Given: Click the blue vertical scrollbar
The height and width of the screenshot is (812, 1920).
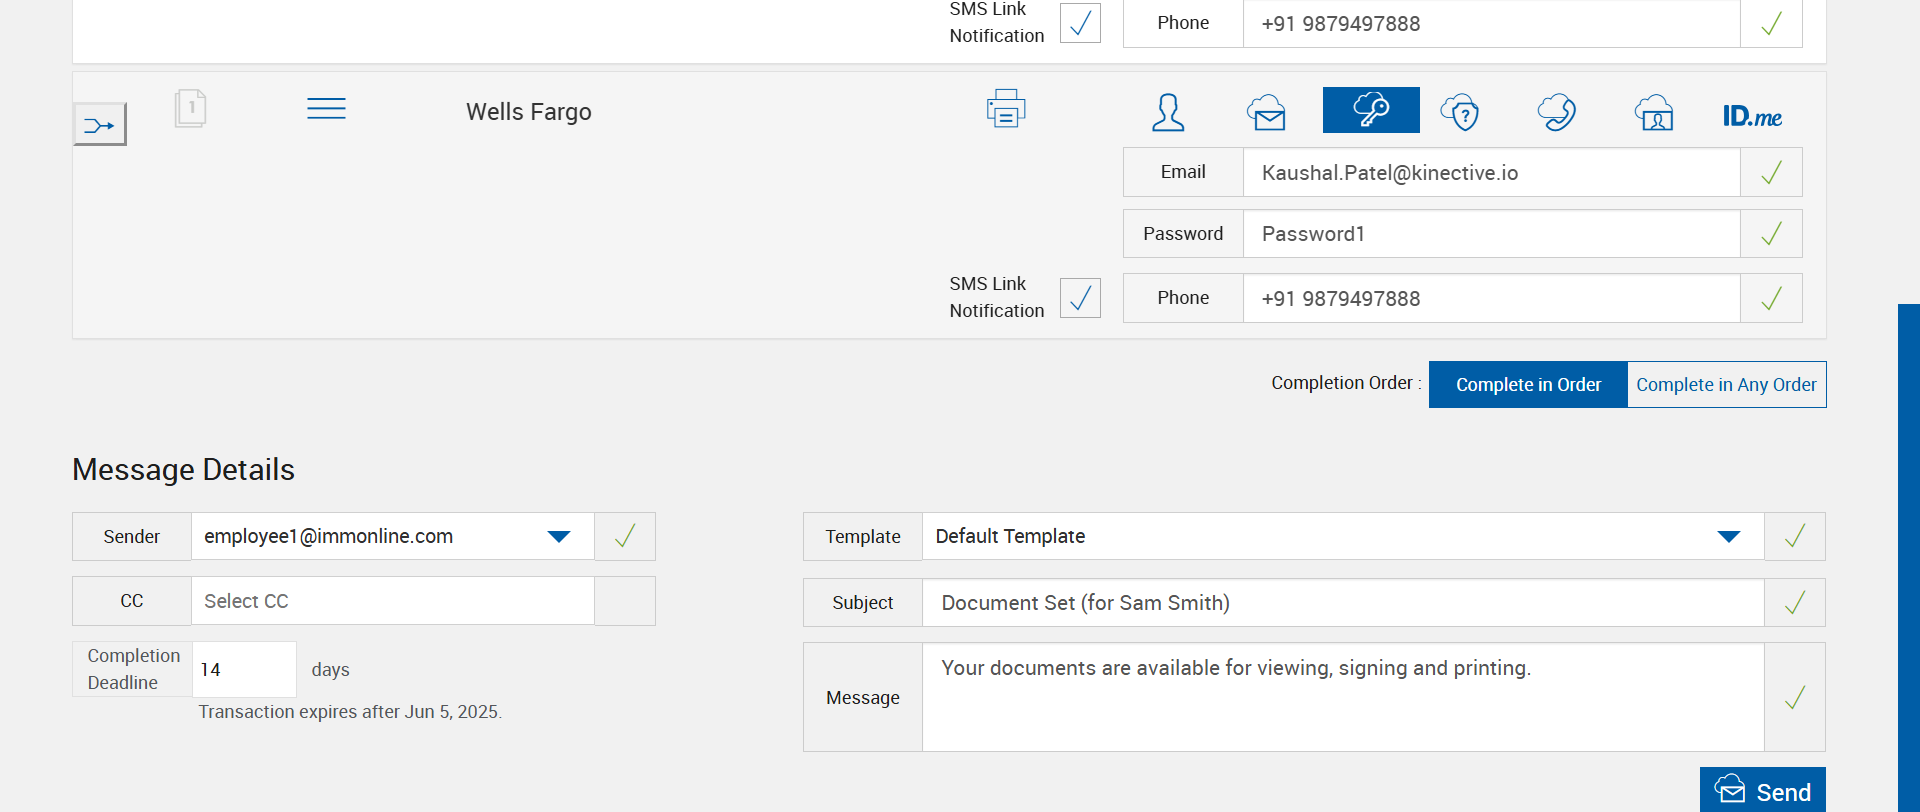Looking at the screenshot, I should click(x=1908, y=550).
